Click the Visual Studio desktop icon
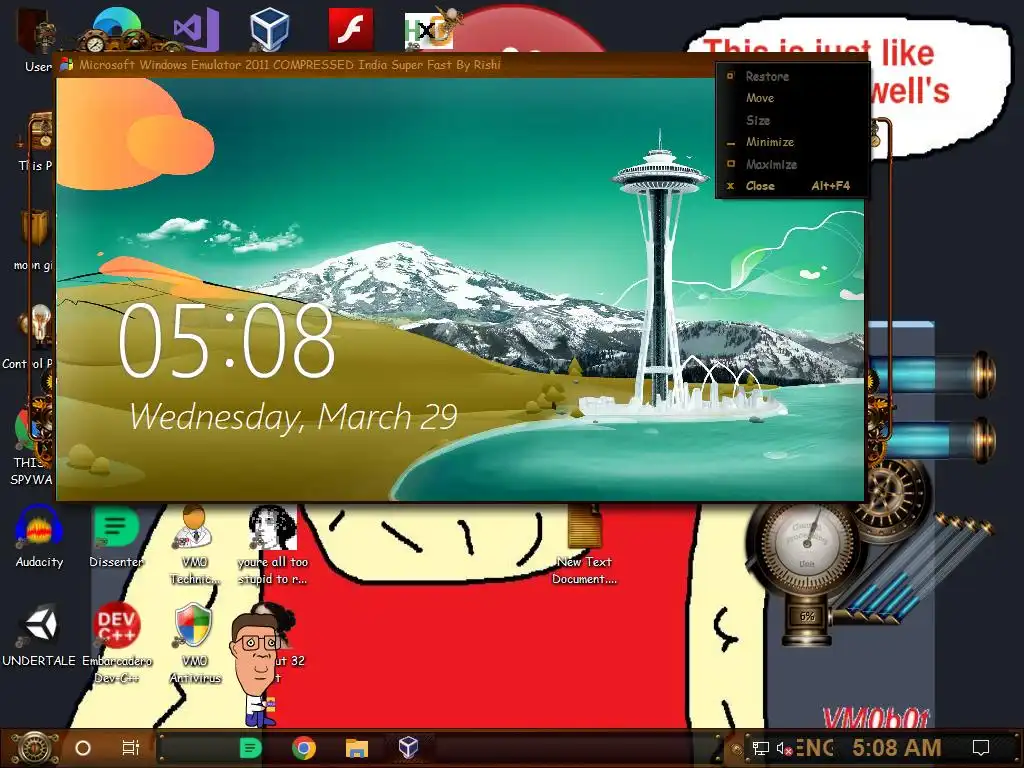The height and width of the screenshot is (768, 1024). 196,30
